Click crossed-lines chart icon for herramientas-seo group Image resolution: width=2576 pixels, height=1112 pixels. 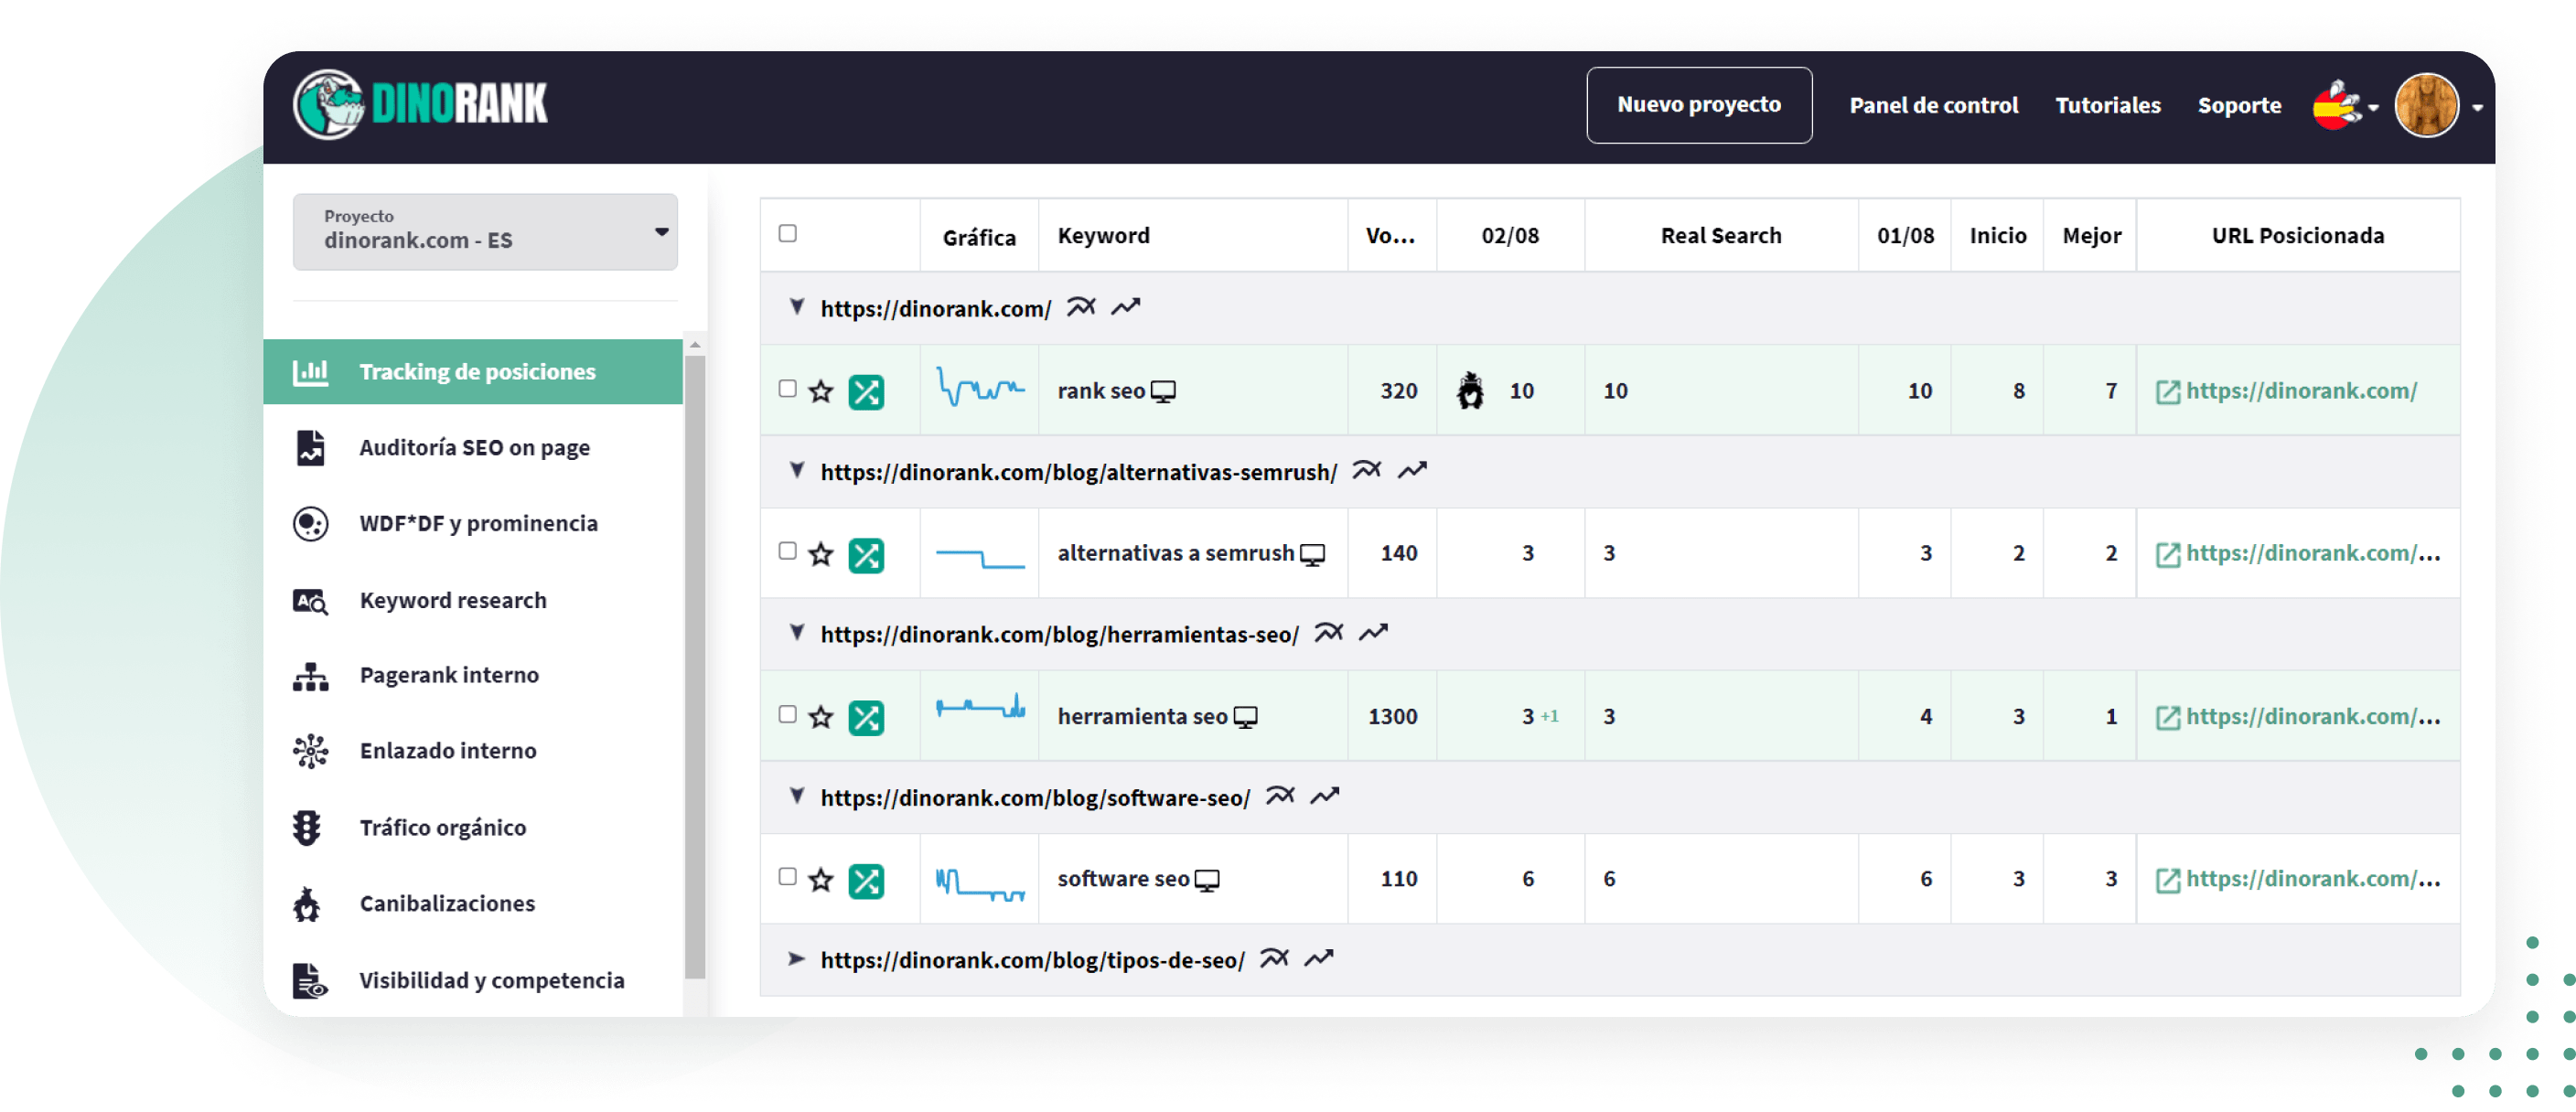tap(1328, 633)
